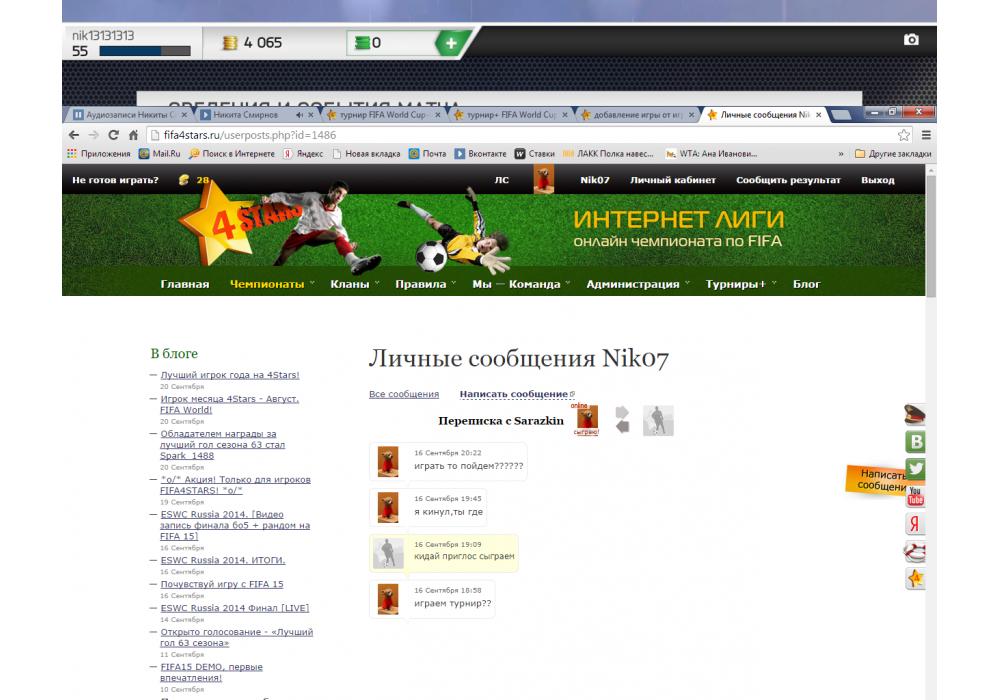Click the Nik07 username in top bar
This screenshot has height=700, width=1000.
[594, 180]
